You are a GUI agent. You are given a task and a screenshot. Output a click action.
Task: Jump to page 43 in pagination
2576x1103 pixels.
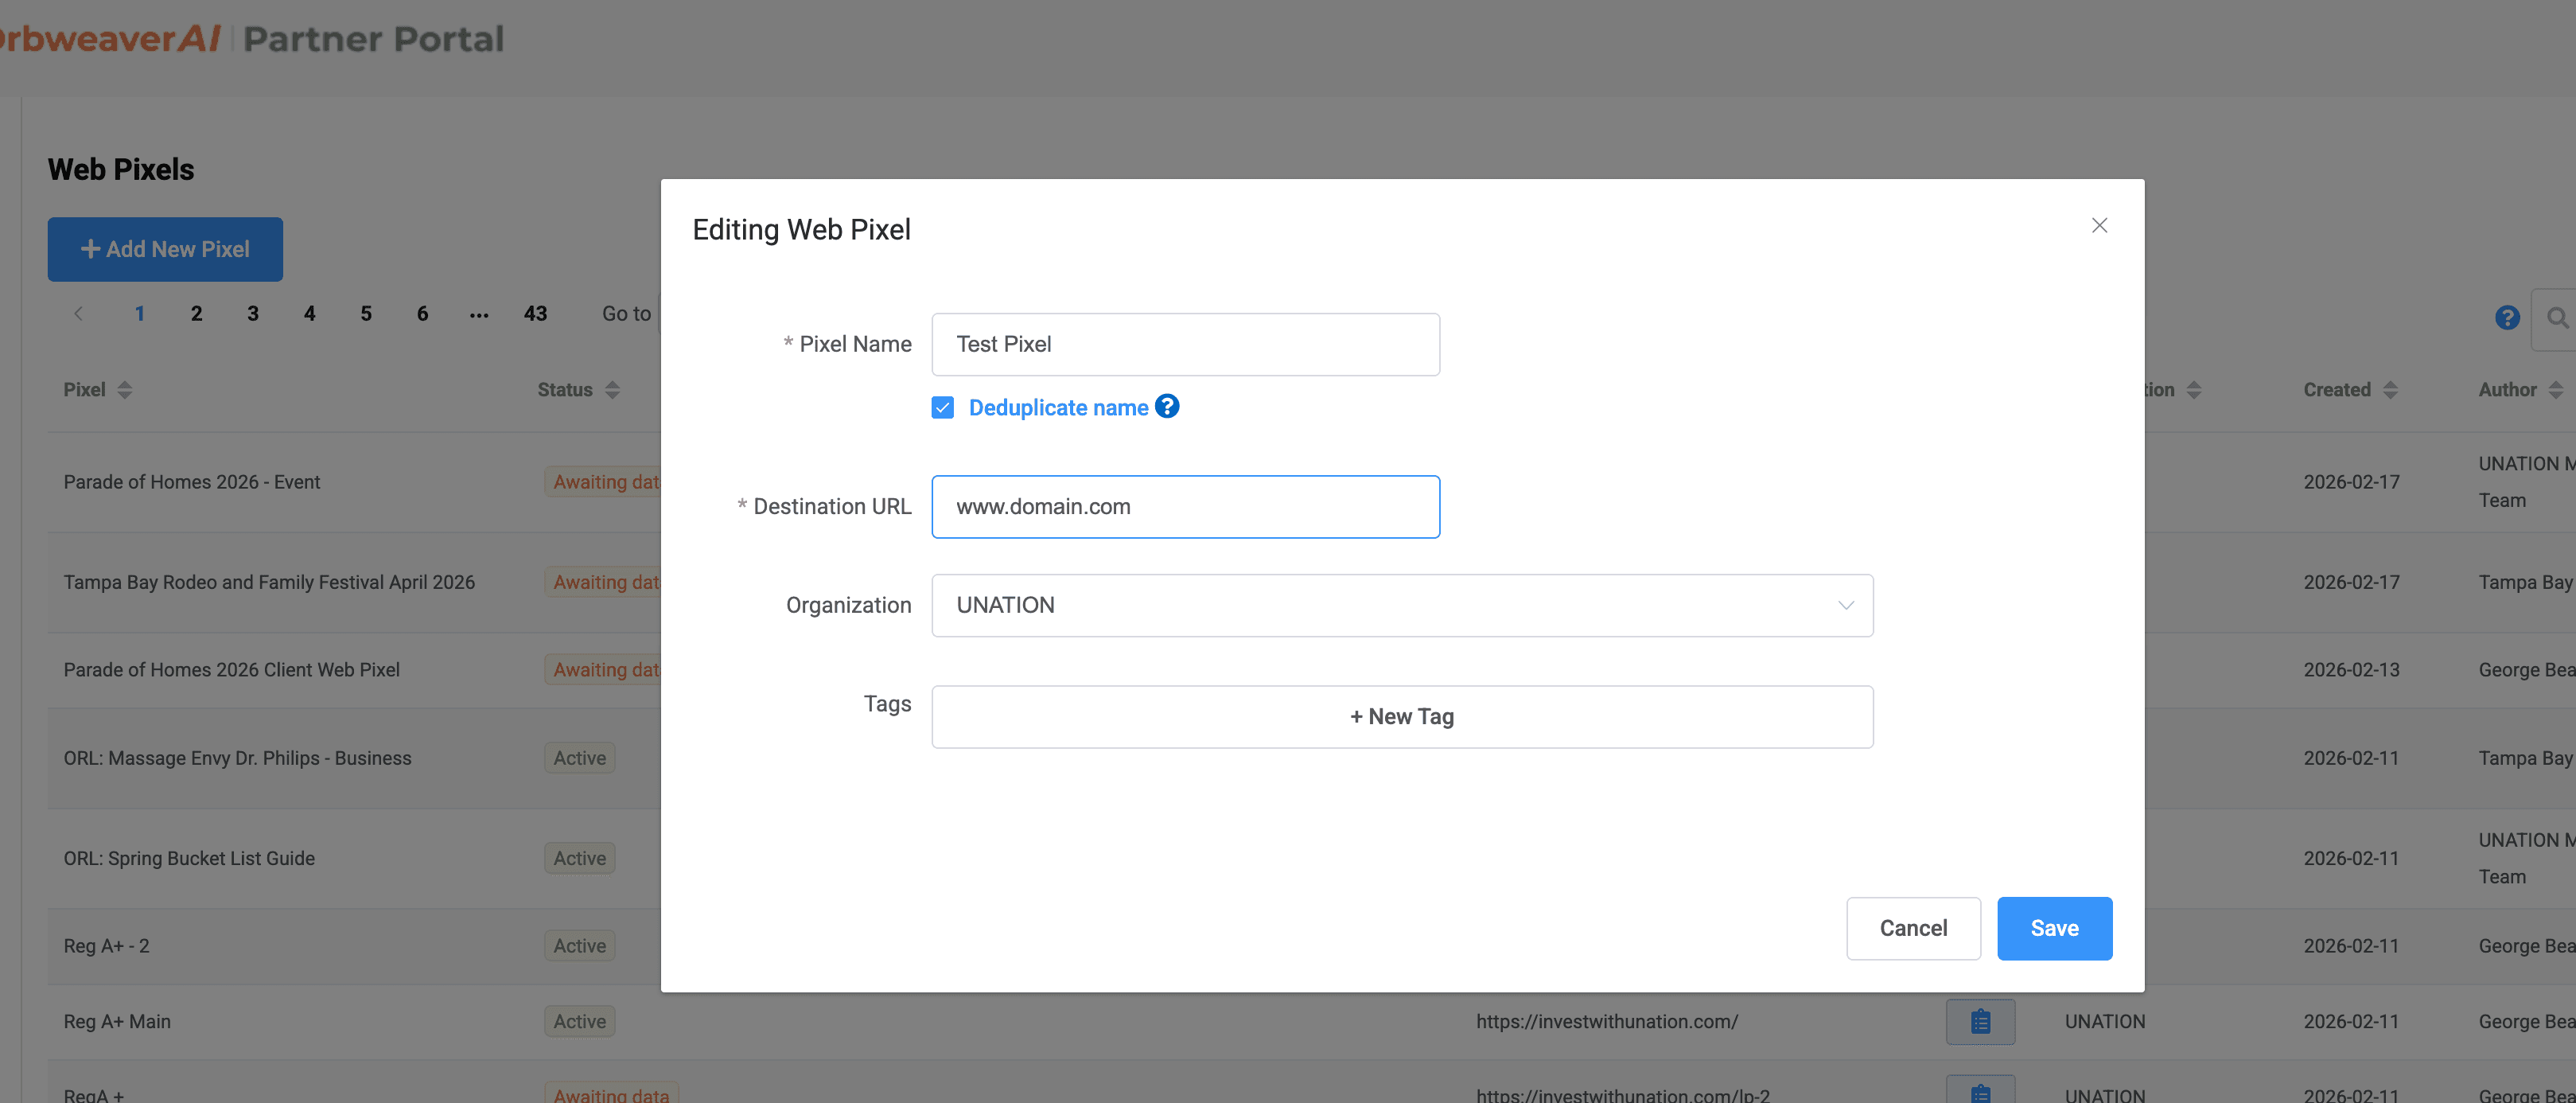point(535,314)
